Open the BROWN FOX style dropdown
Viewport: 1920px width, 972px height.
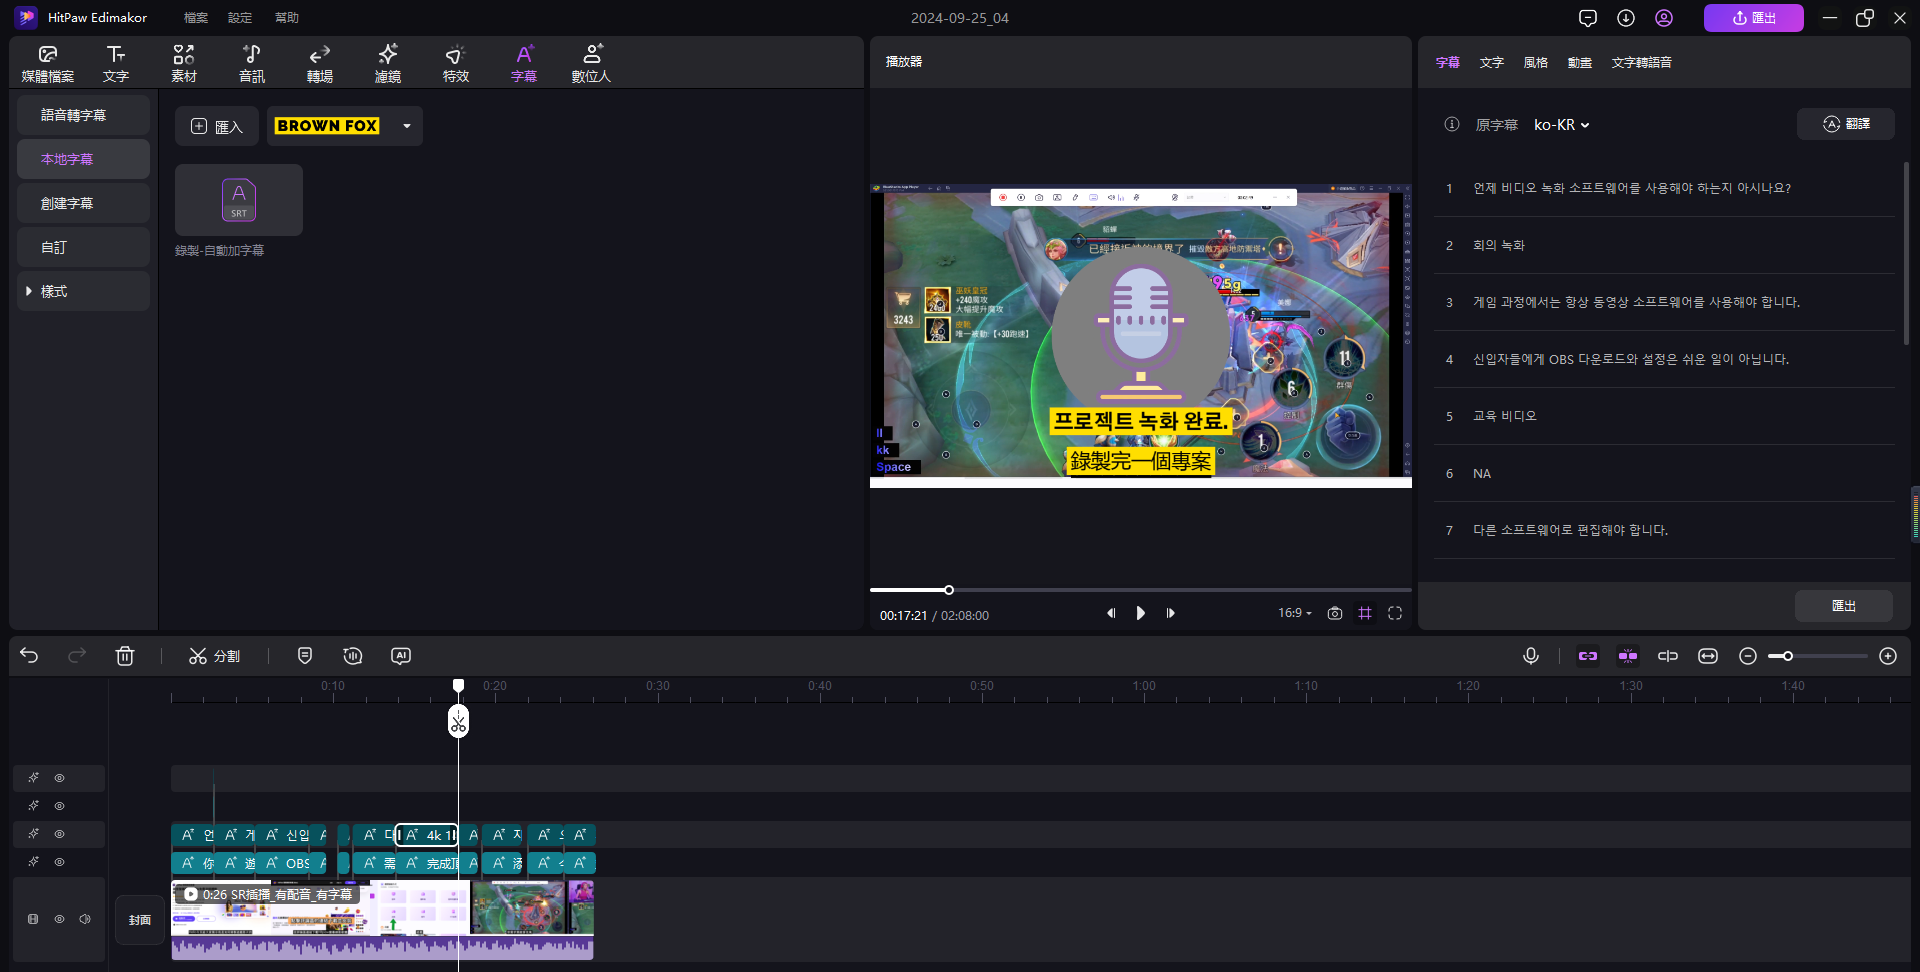pos(345,126)
